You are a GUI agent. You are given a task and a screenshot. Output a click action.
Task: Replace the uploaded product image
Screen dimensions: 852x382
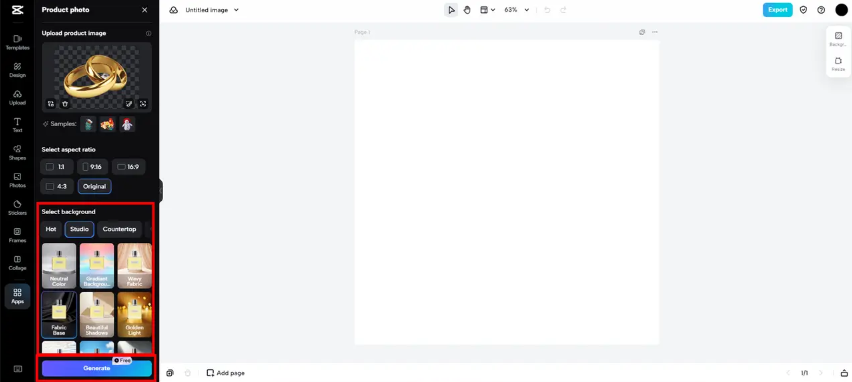click(x=51, y=104)
